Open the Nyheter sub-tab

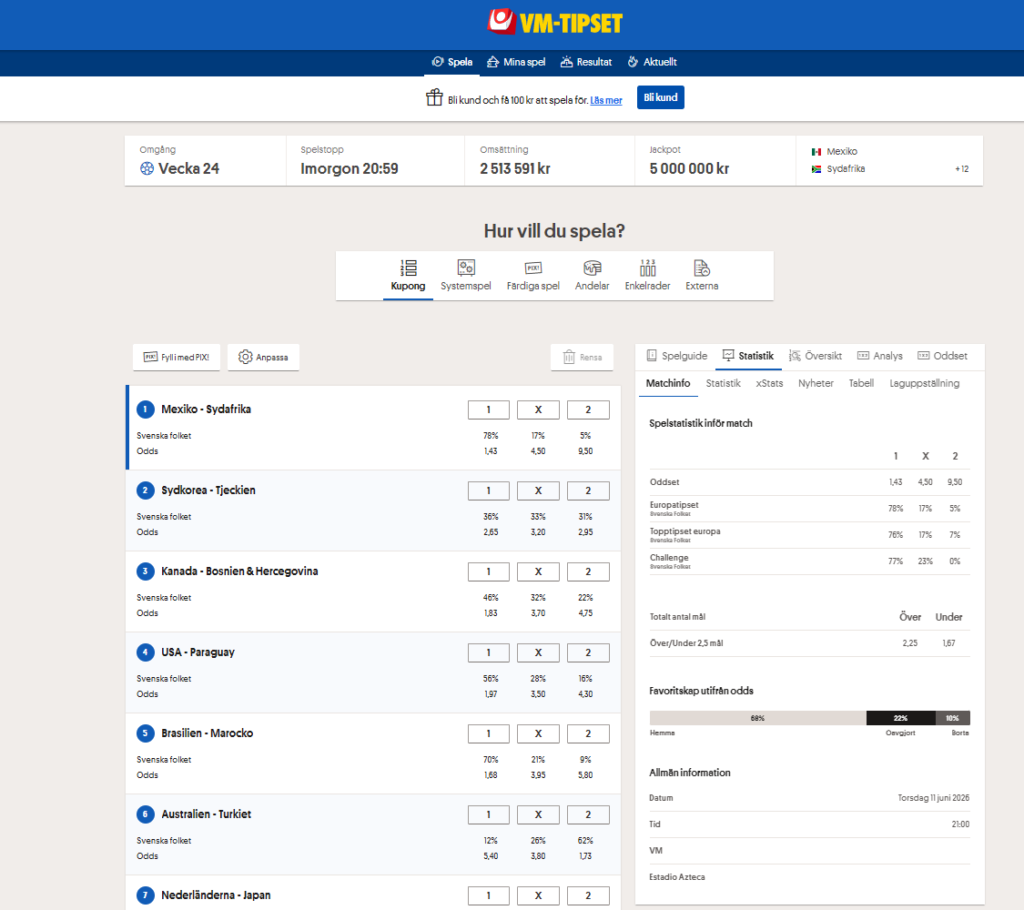pyautogui.click(x=816, y=383)
